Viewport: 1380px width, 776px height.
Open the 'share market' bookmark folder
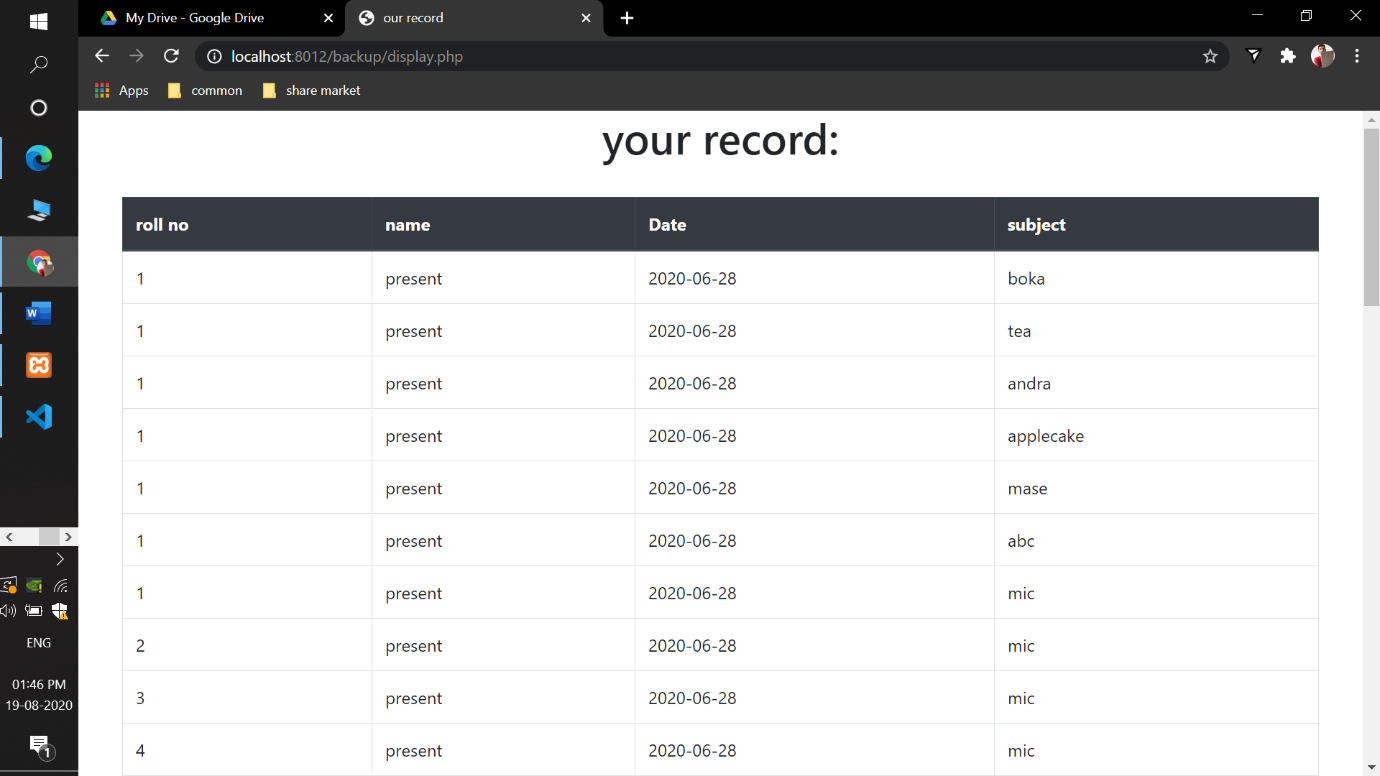(310, 90)
